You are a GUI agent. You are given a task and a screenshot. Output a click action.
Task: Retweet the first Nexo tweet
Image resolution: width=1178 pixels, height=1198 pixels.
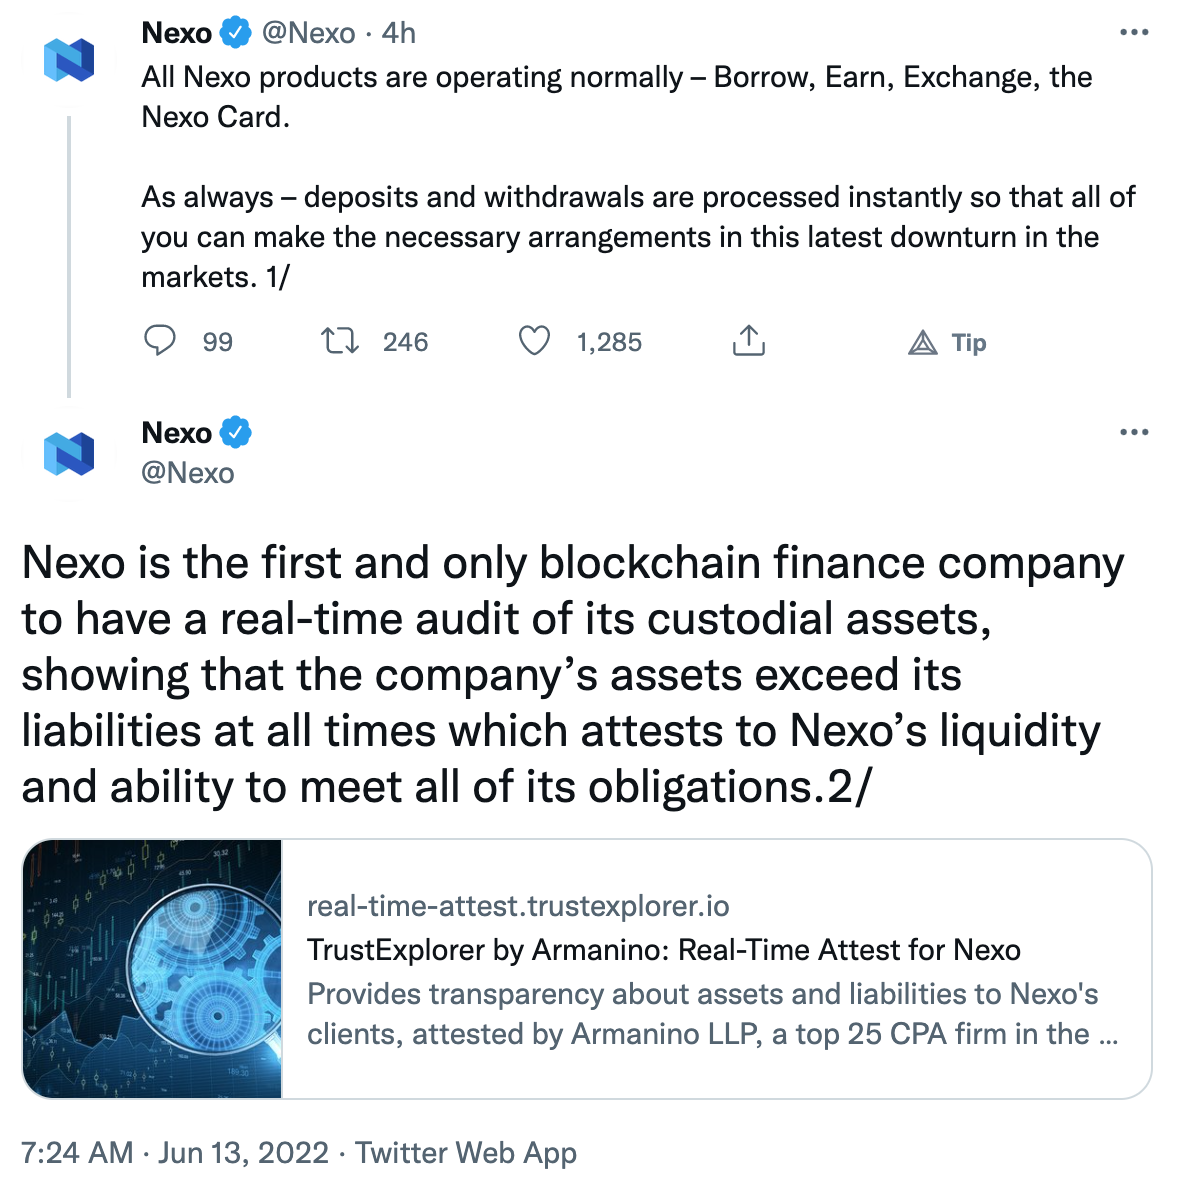pos(340,342)
